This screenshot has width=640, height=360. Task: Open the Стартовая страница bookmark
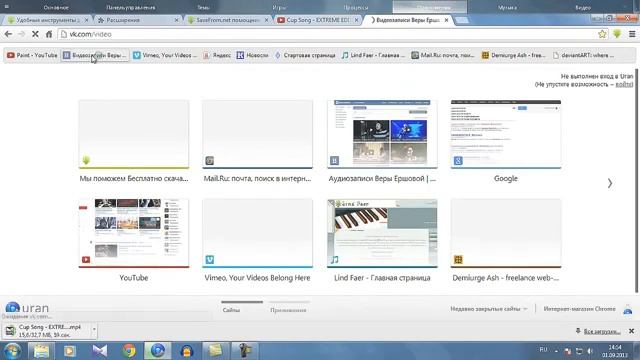305,55
